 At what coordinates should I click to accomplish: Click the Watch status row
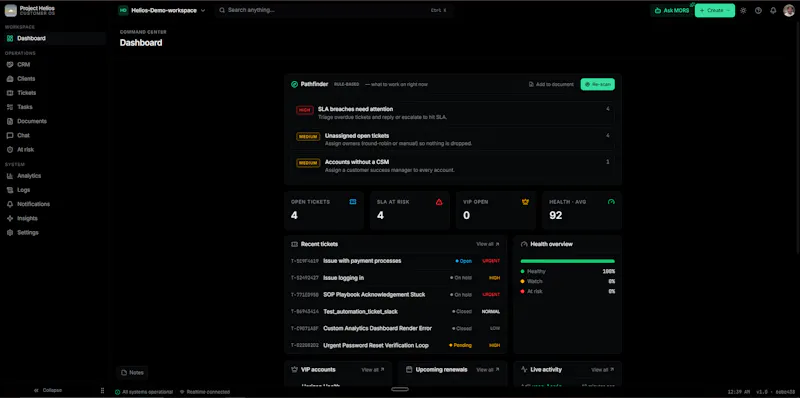pyautogui.click(x=567, y=281)
